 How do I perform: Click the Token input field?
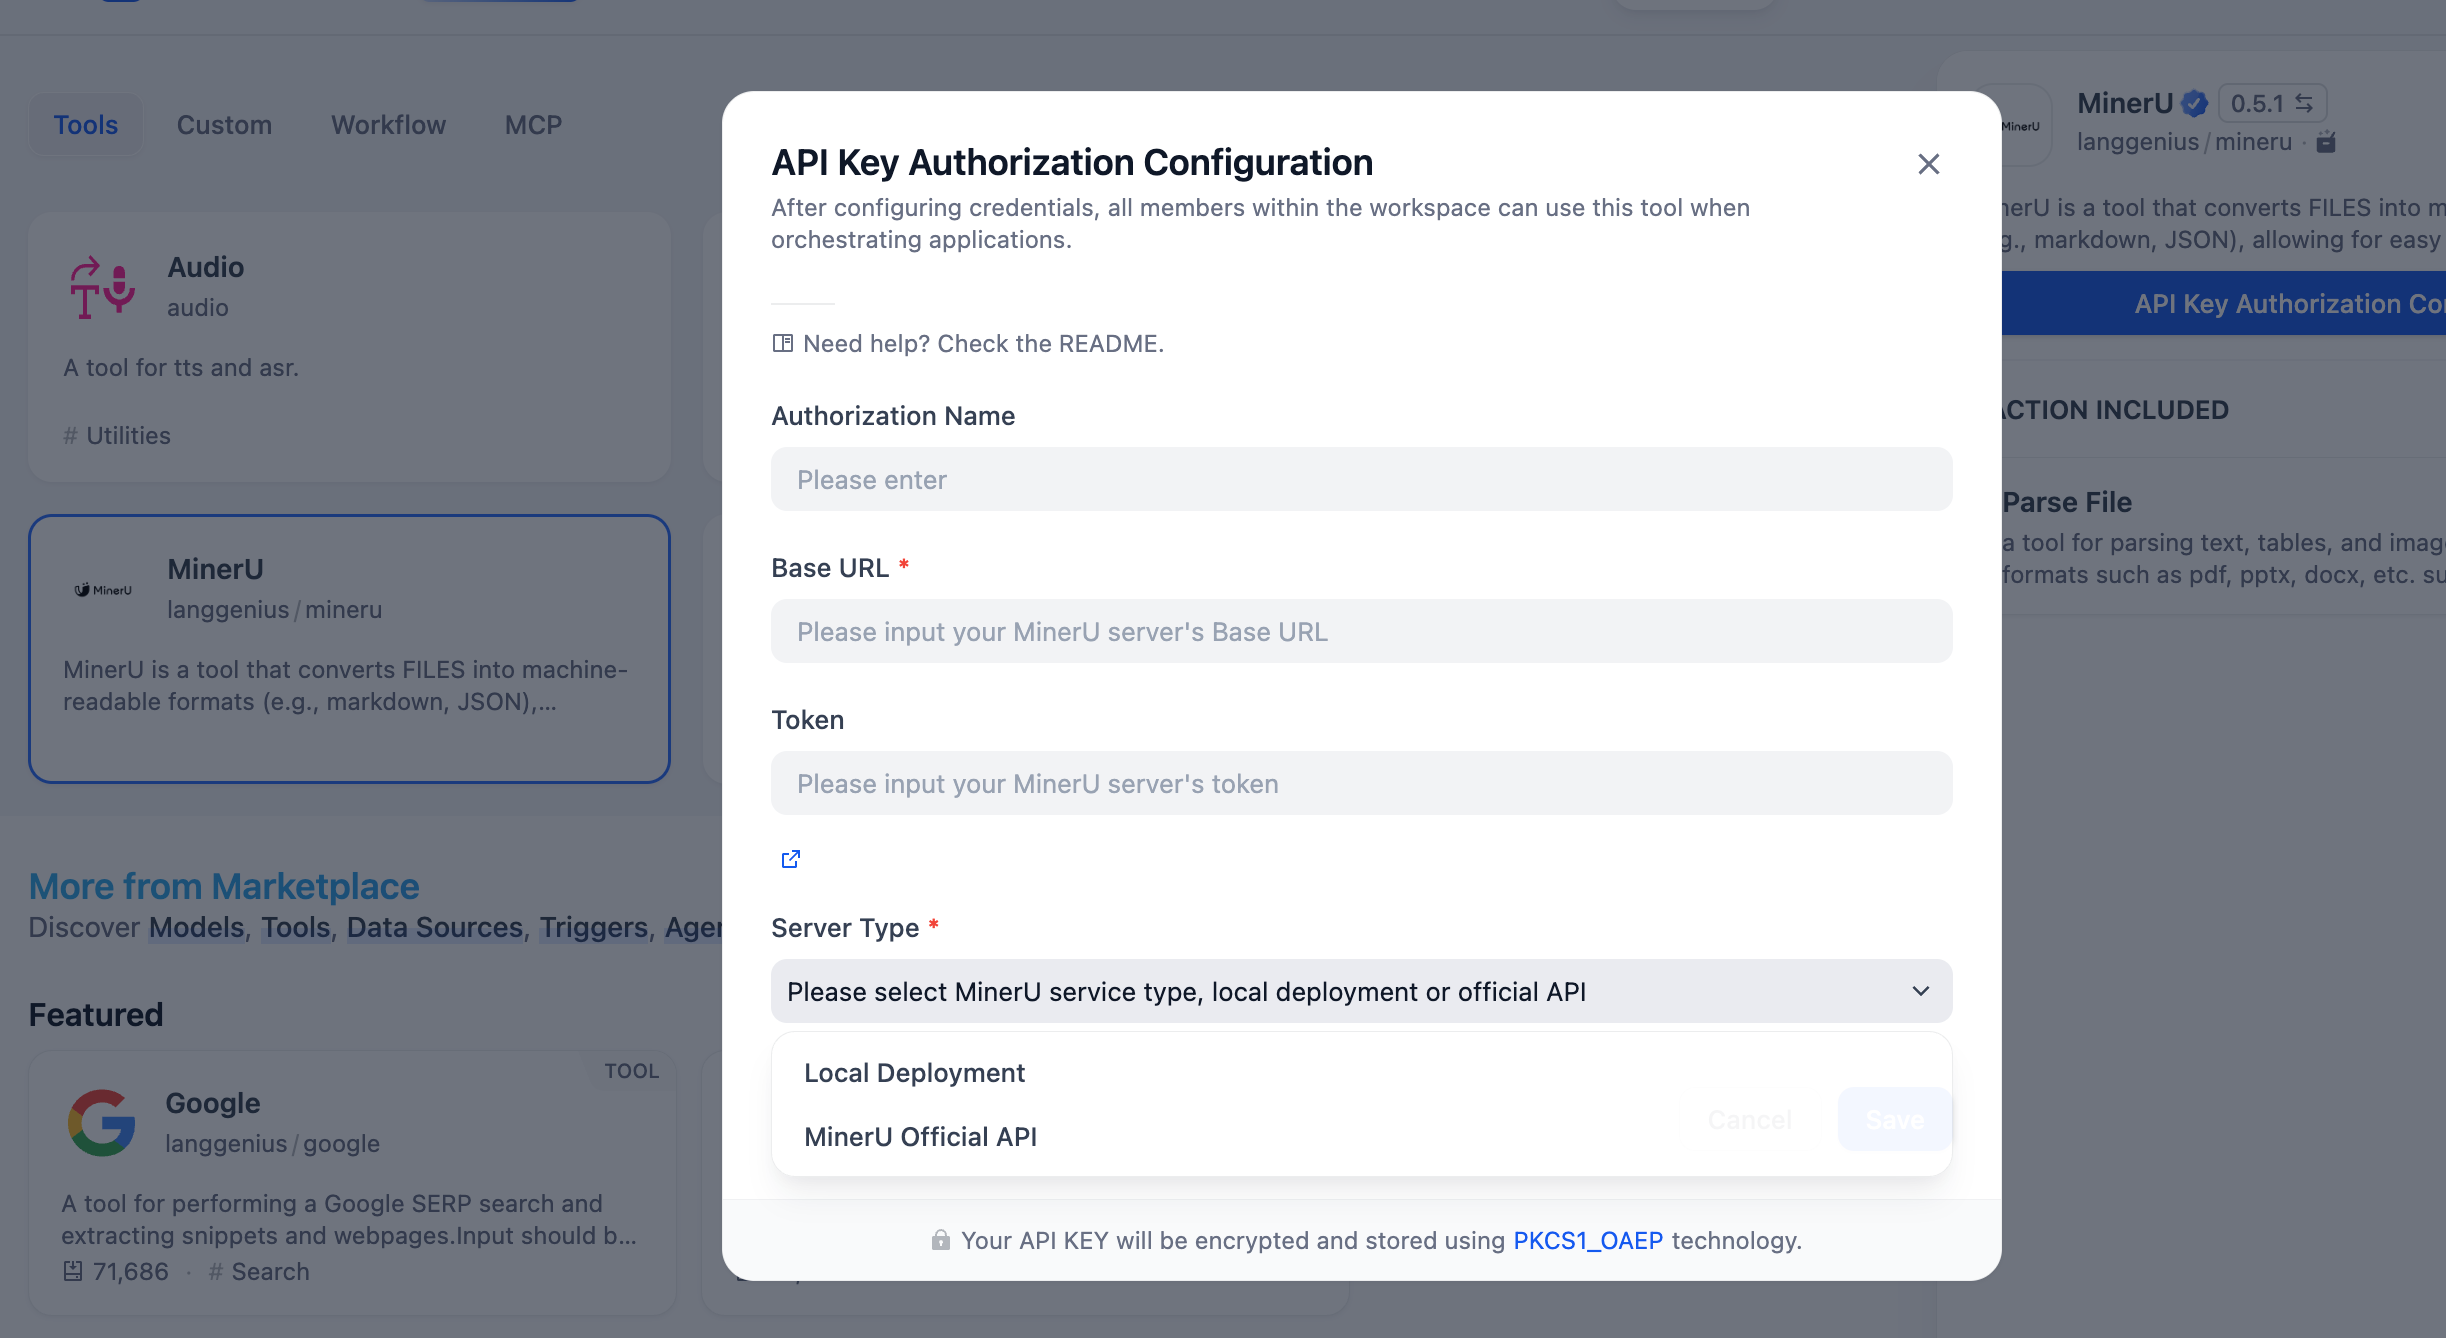(x=1361, y=783)
